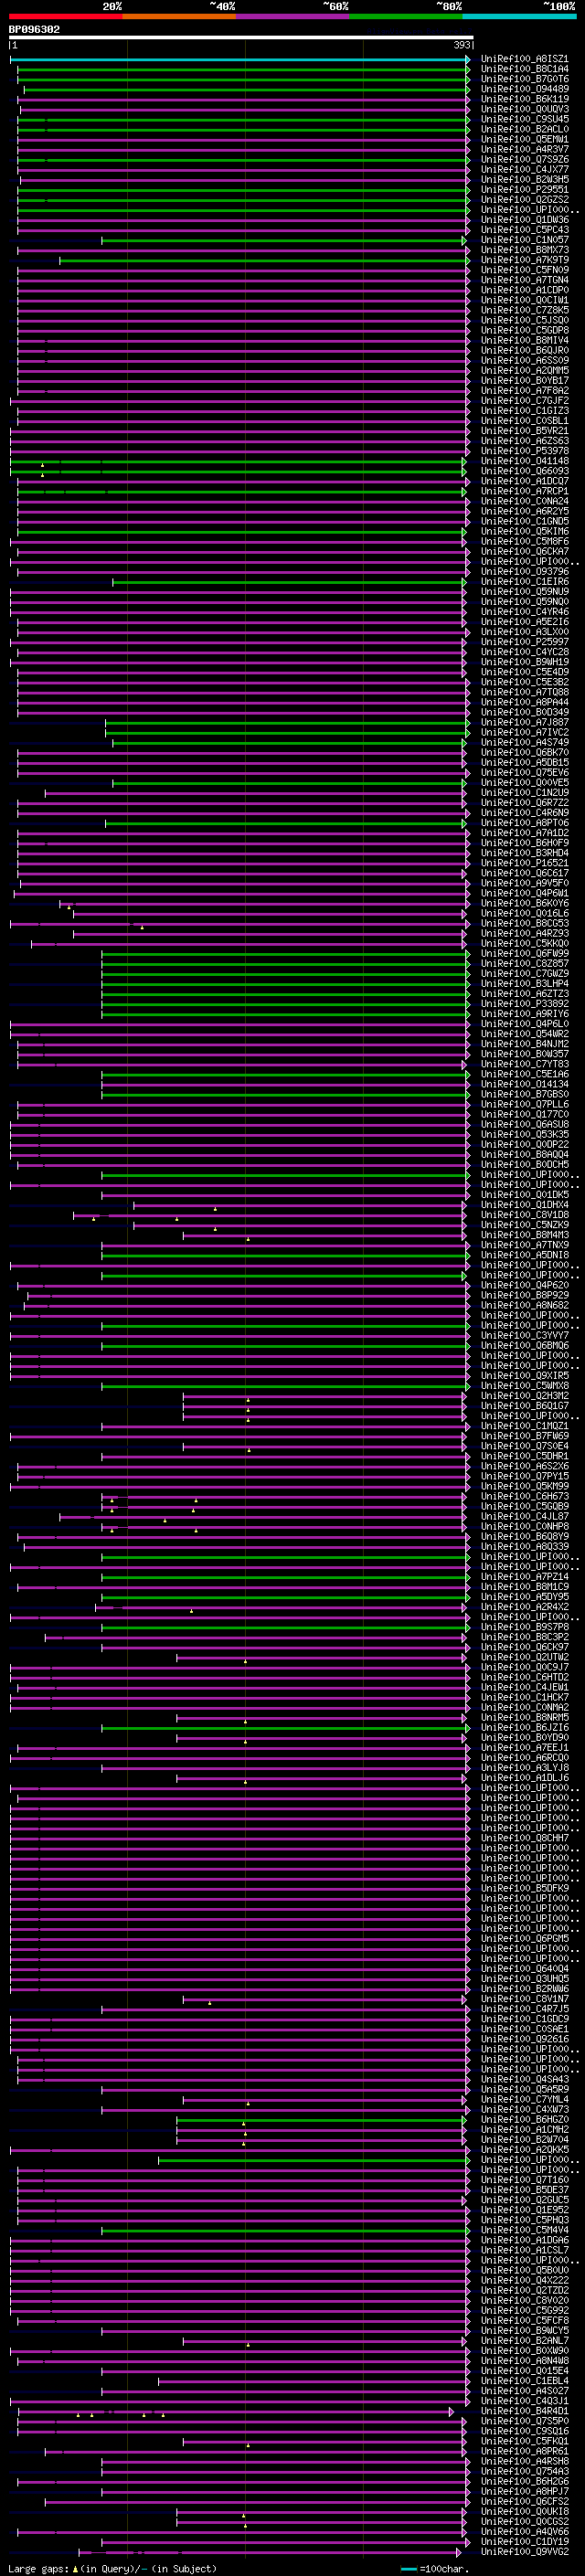Click the BP096302 query title
Viewport: 585px width, 2576px height.
34,29
